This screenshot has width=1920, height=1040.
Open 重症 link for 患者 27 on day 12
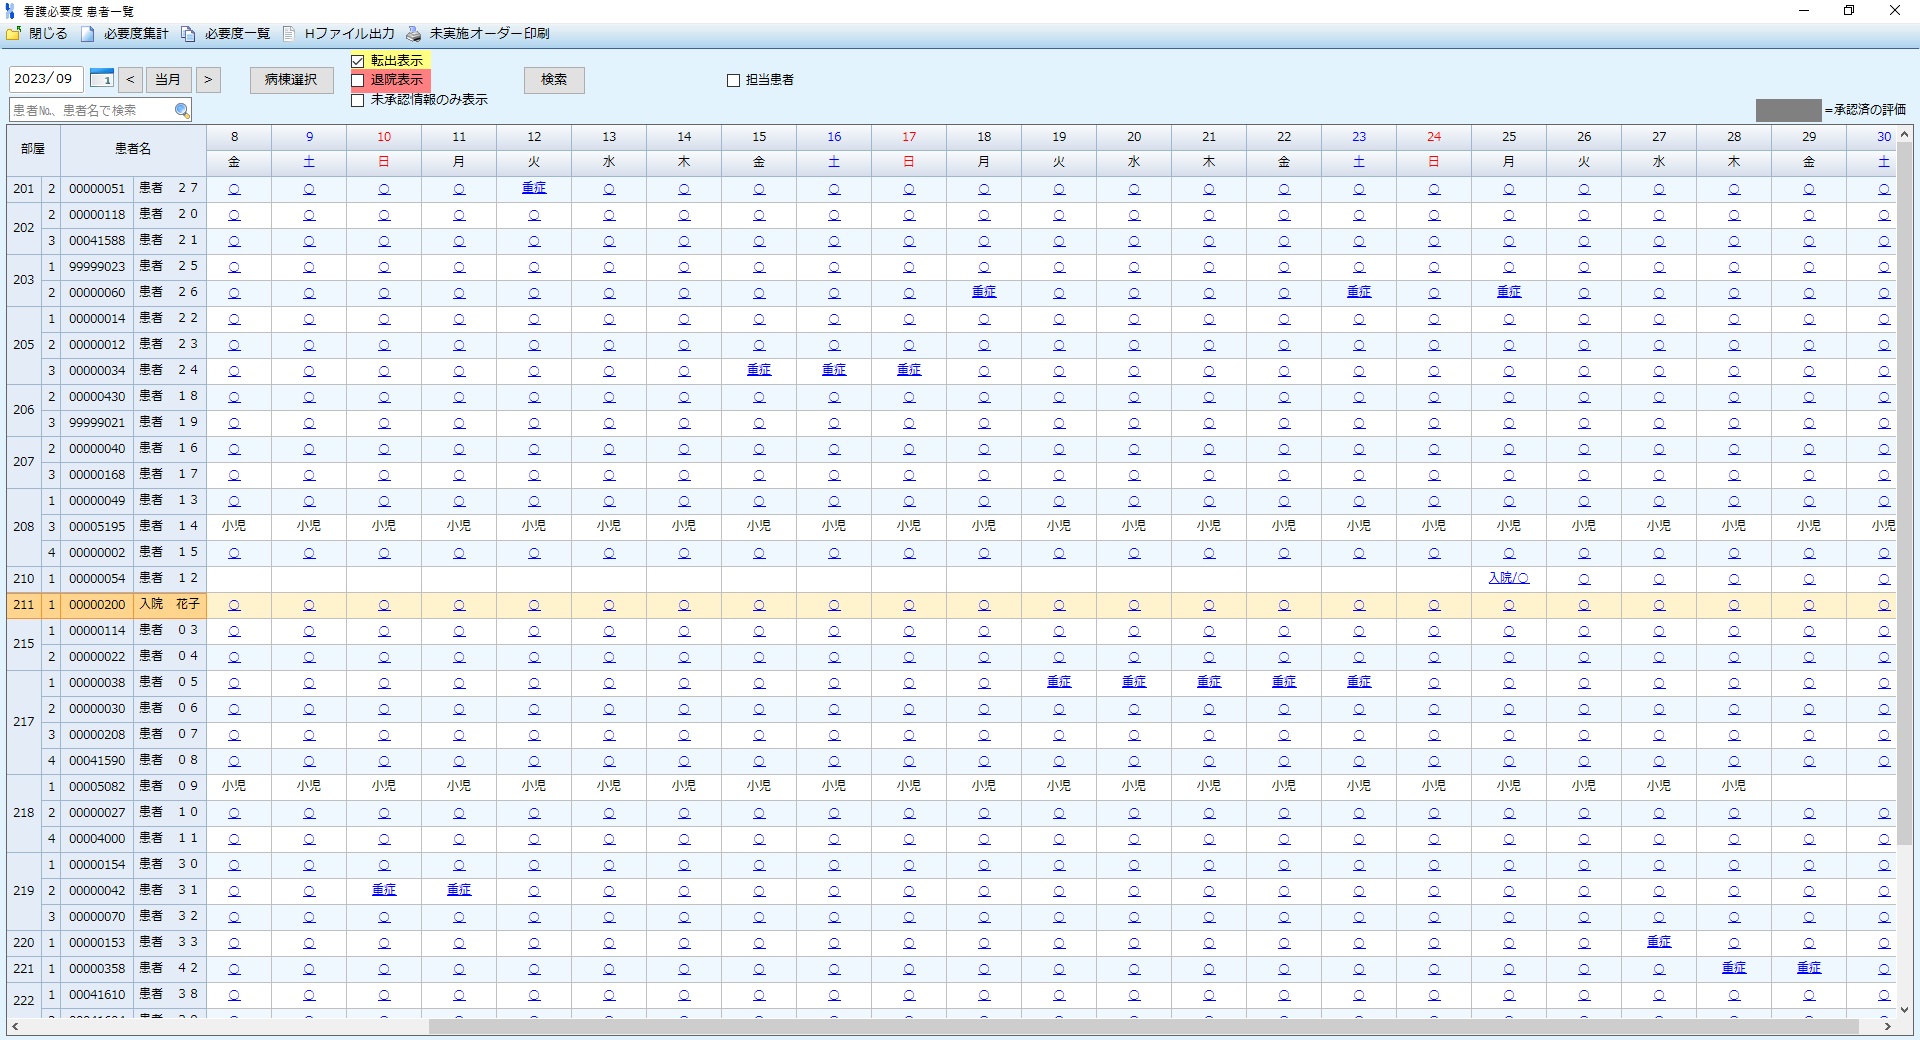(534, 188)
